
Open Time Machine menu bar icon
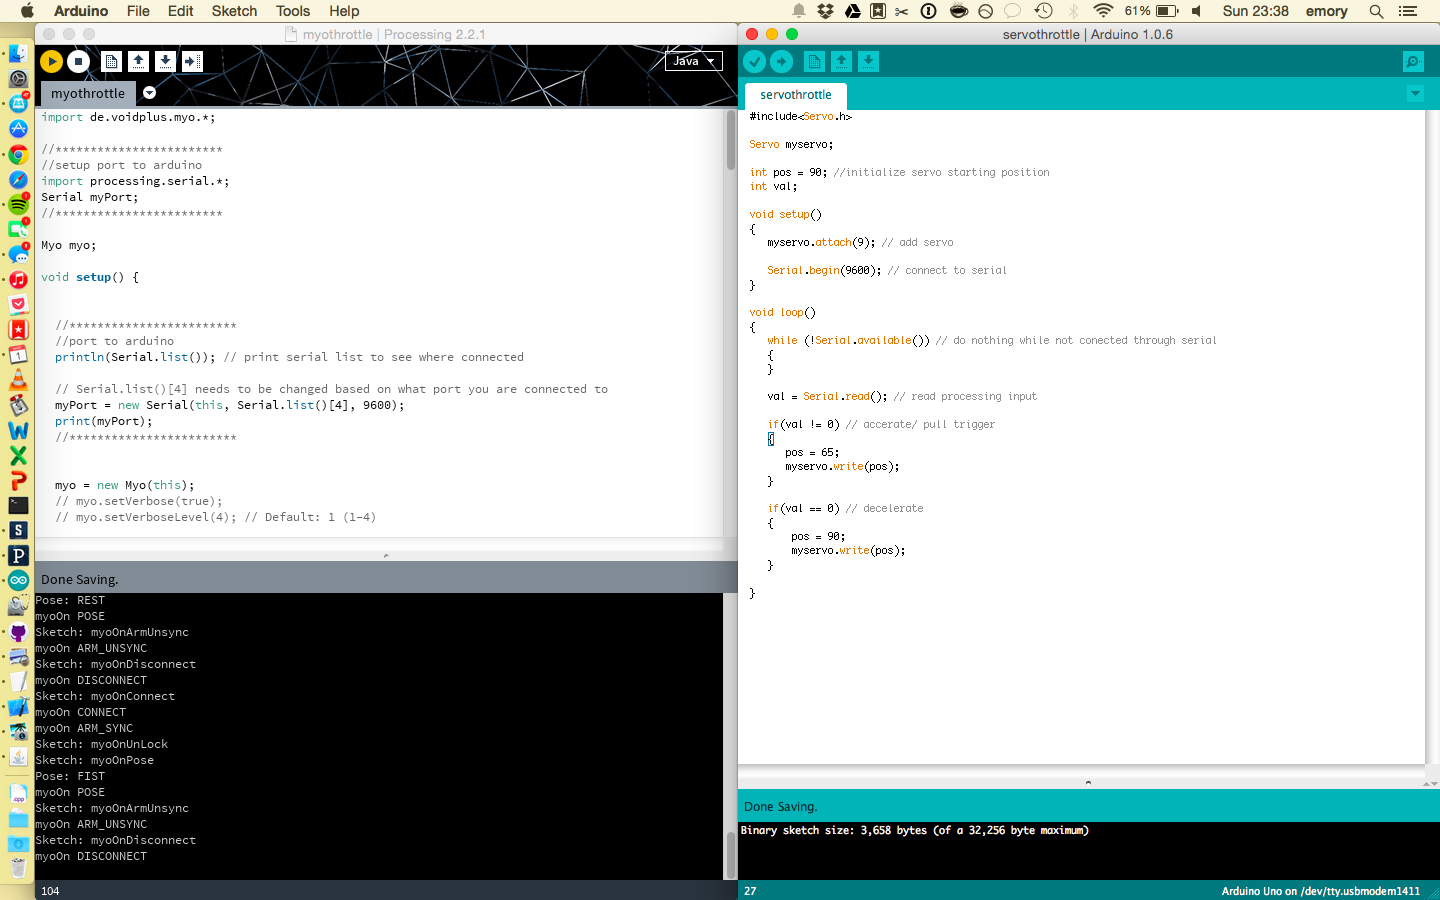pos(1043,11)
